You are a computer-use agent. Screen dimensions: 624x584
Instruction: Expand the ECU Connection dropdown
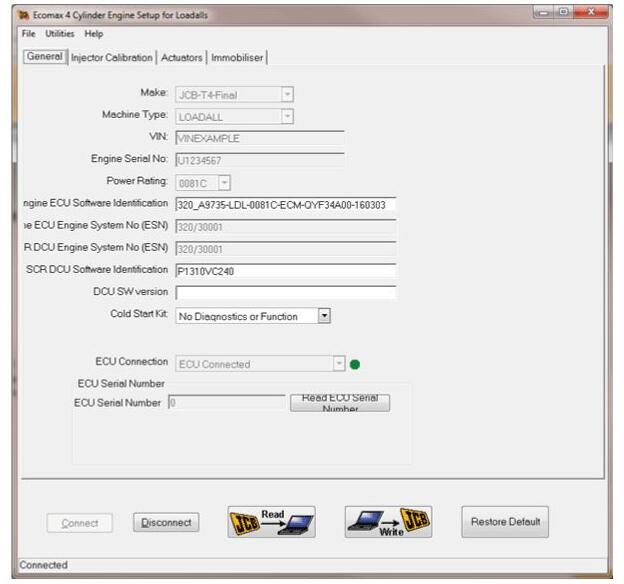(339, 364)
